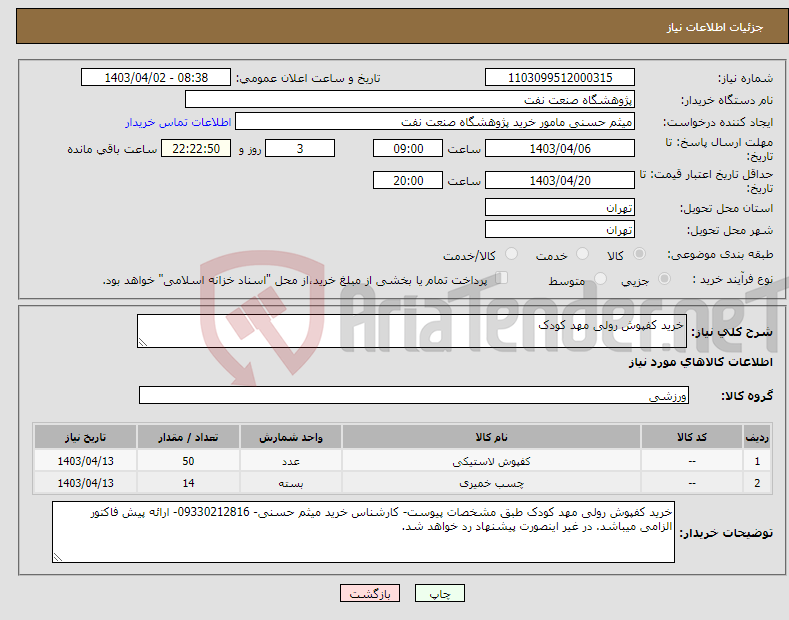789x620 pixels.
Task: Select the کالا radio button
Action: click(x=639, y=254)
